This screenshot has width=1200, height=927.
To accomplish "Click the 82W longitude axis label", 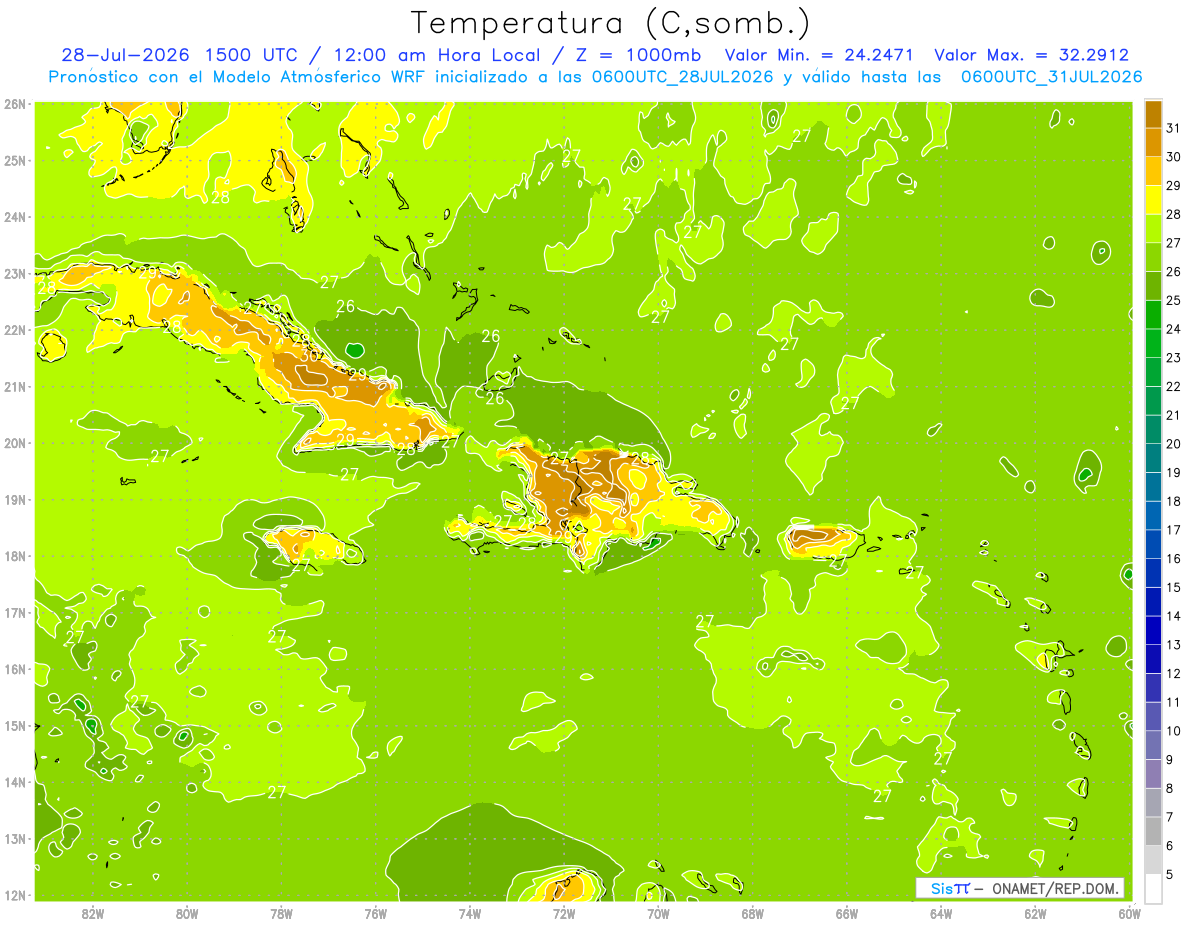I will [x=92, y=914].
